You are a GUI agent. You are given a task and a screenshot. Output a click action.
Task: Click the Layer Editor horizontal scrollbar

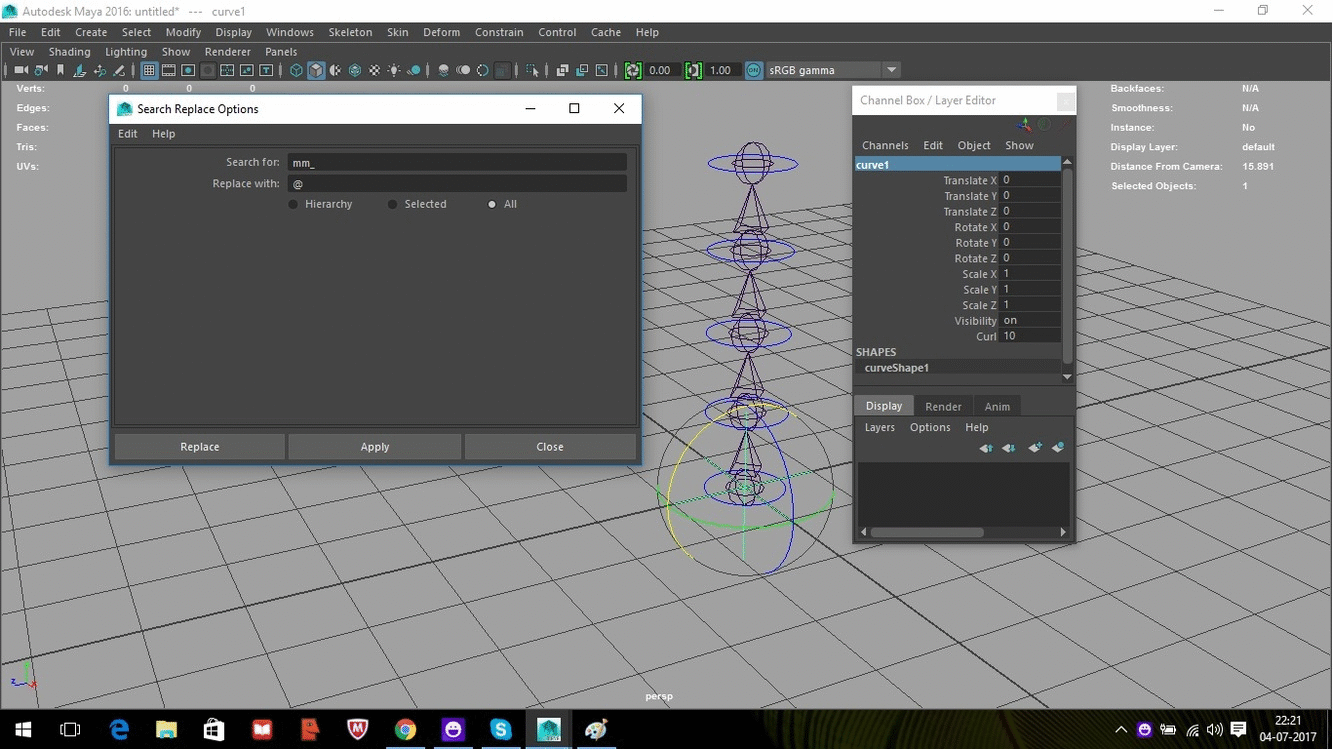(926, 532)
